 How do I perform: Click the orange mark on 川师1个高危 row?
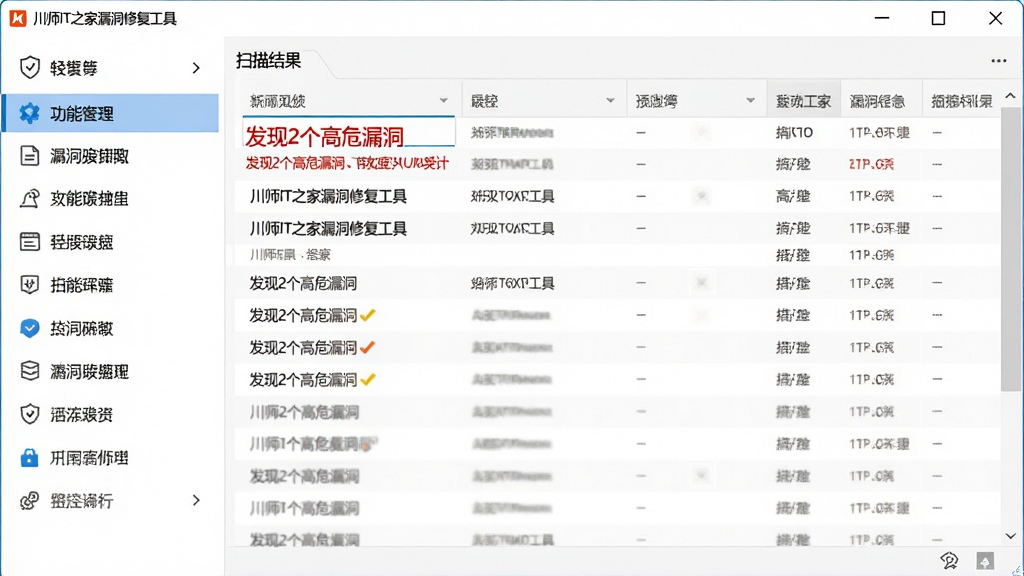368,444
